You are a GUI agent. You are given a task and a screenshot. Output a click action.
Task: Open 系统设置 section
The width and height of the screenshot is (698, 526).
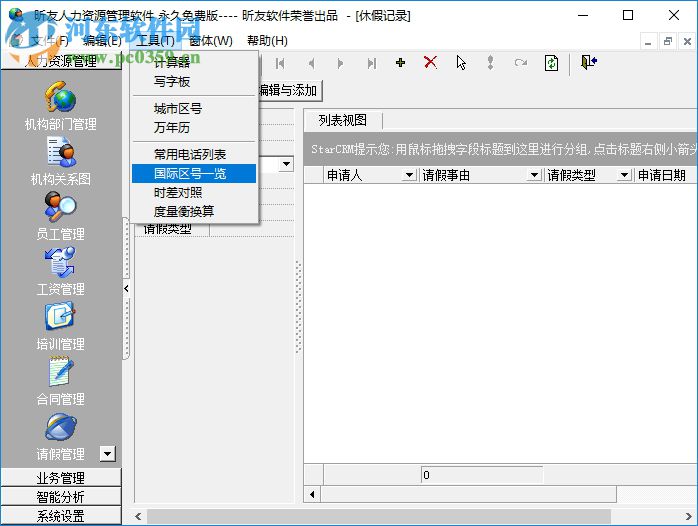61,516
